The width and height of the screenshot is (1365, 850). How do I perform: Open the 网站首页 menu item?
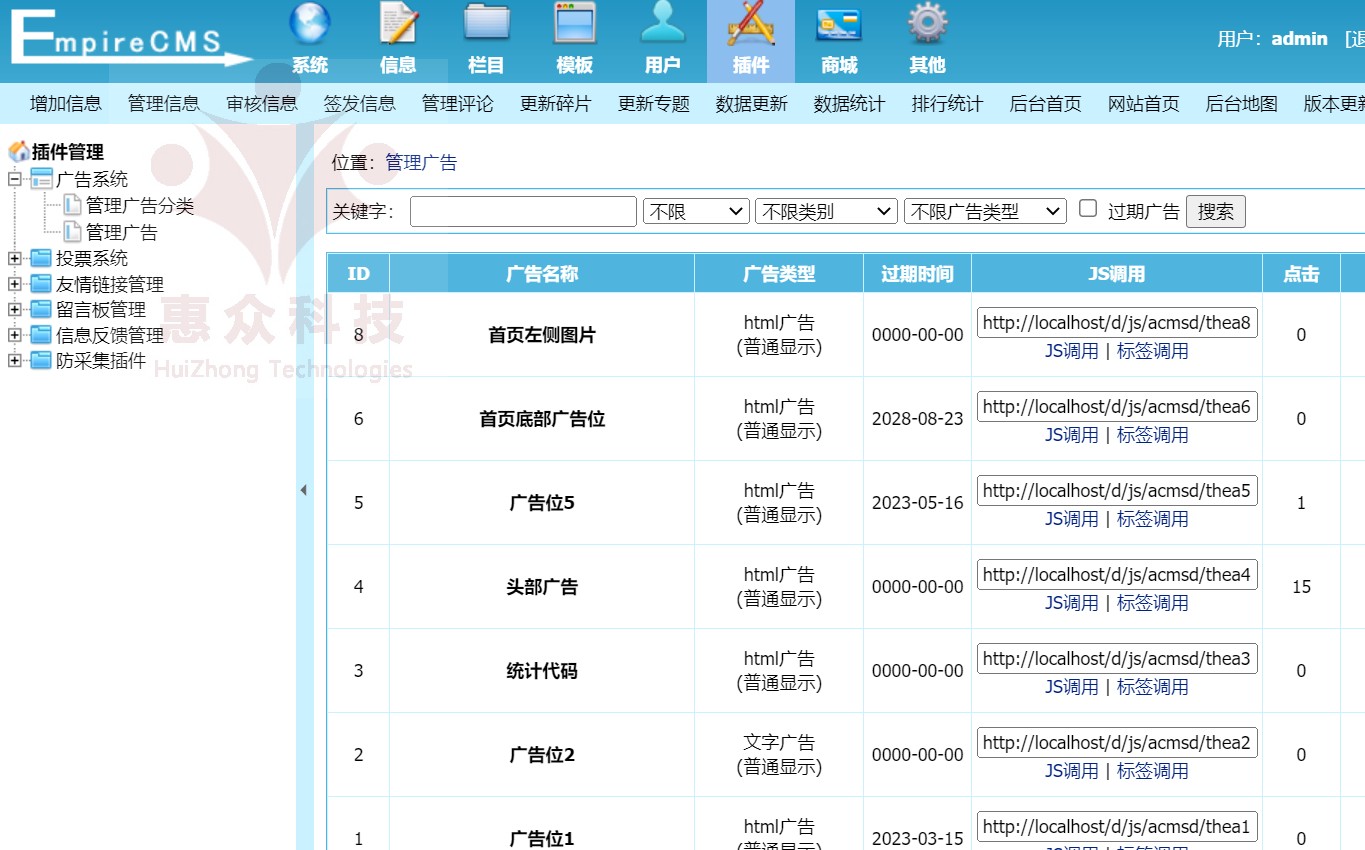coord(1144,104)
